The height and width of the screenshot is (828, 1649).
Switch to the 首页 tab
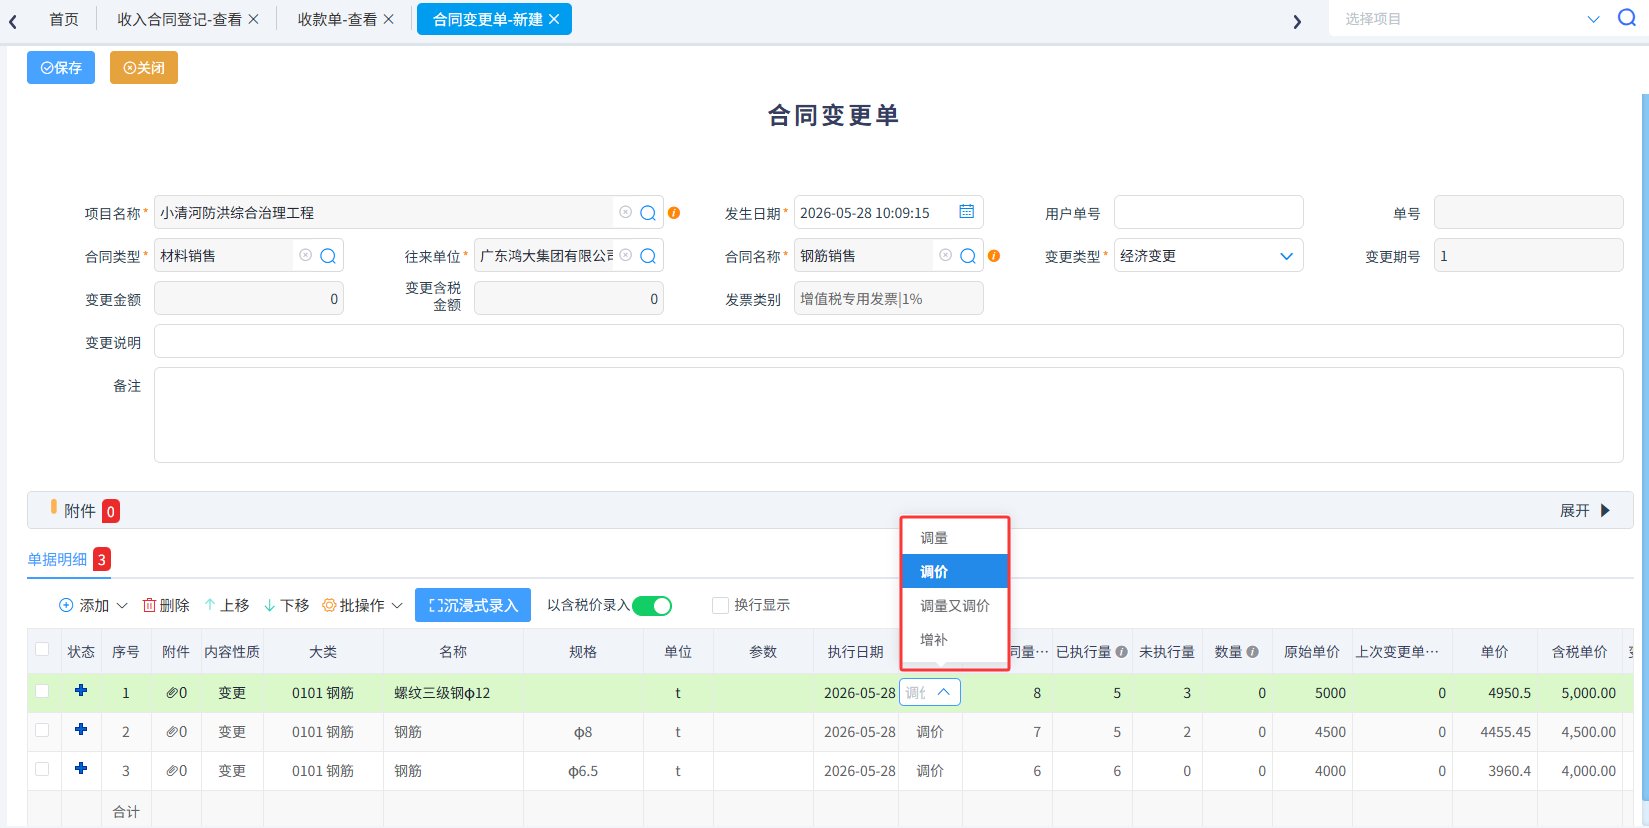(x=64, y=19)
